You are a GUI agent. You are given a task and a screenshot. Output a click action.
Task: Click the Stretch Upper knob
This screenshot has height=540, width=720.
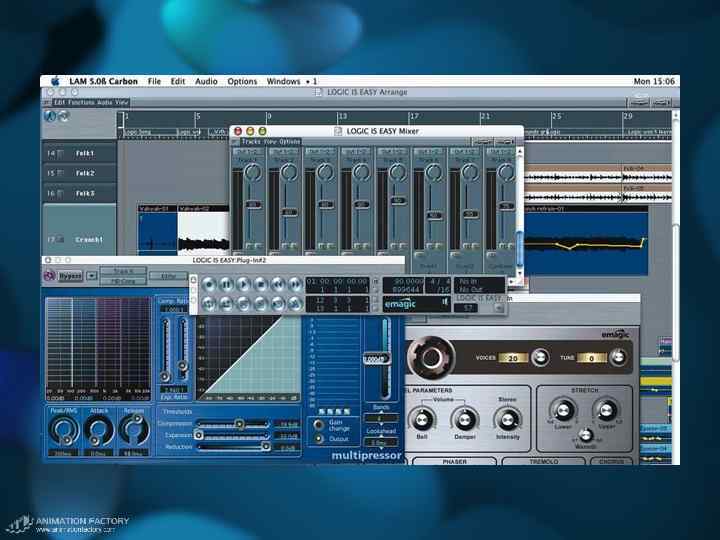(x=606, y=410)
